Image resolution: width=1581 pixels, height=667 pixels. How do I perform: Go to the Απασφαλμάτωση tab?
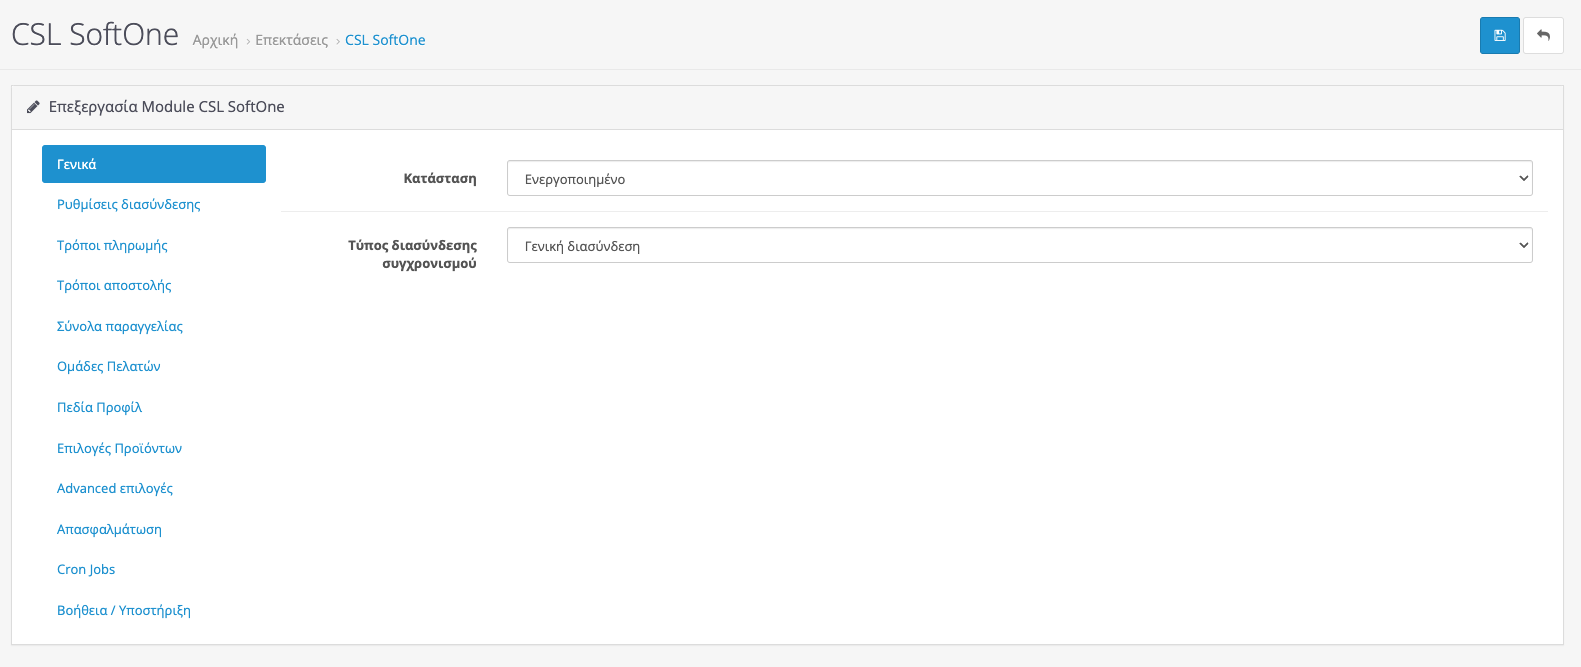109,529
